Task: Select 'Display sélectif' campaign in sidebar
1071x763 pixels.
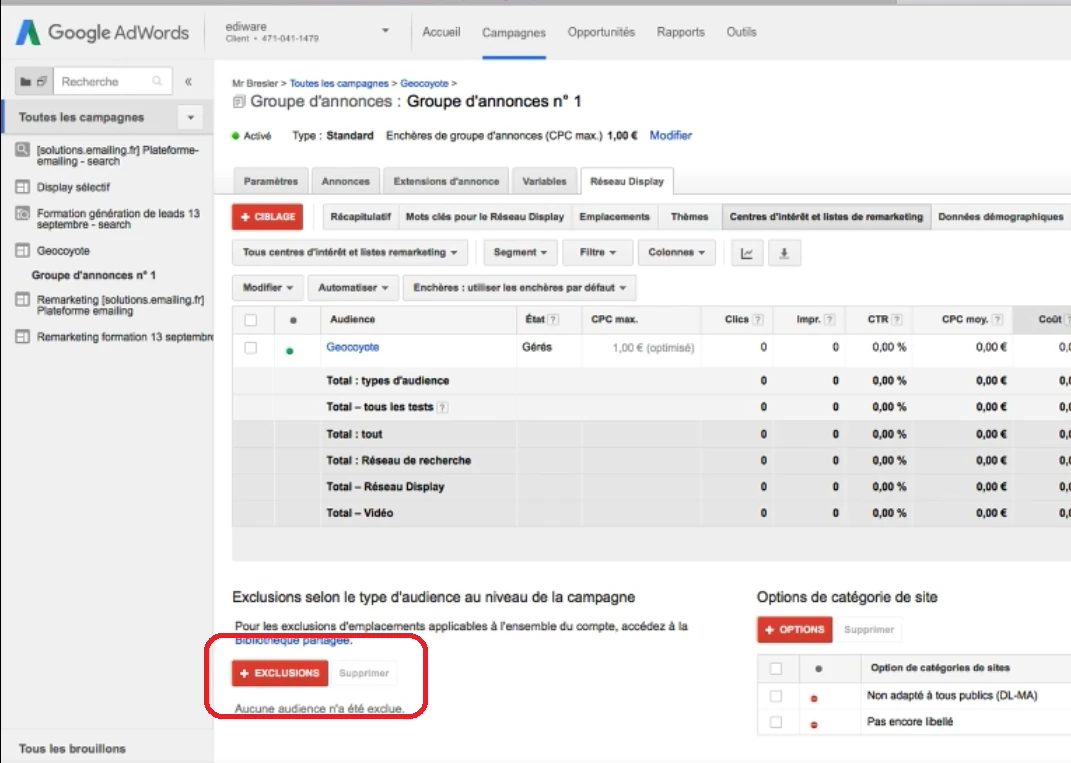Action: tap(73, 187)
